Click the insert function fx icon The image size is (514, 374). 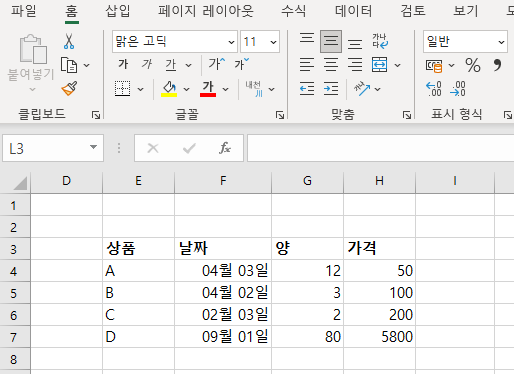[225, 148]
